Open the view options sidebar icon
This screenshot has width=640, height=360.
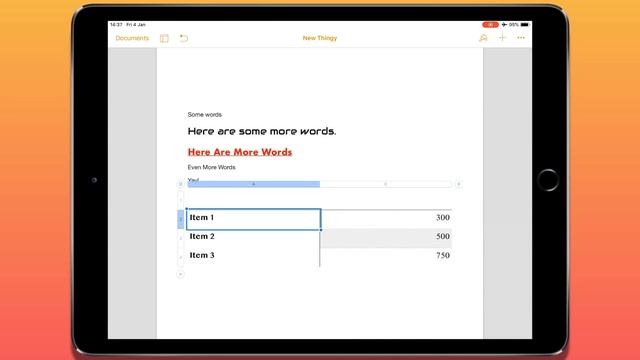tap(164, 38)
